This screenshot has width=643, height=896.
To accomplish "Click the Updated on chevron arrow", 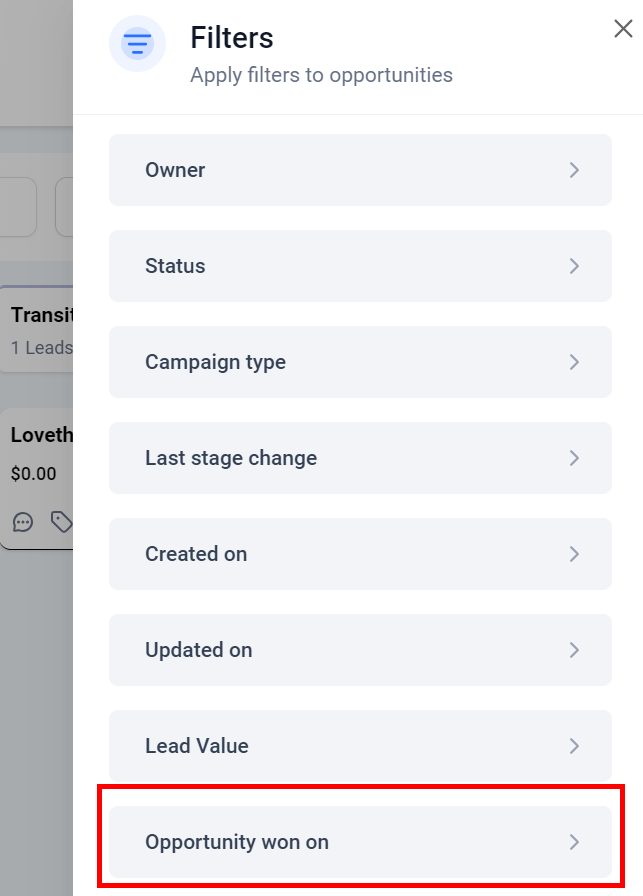I will (574, 650).
